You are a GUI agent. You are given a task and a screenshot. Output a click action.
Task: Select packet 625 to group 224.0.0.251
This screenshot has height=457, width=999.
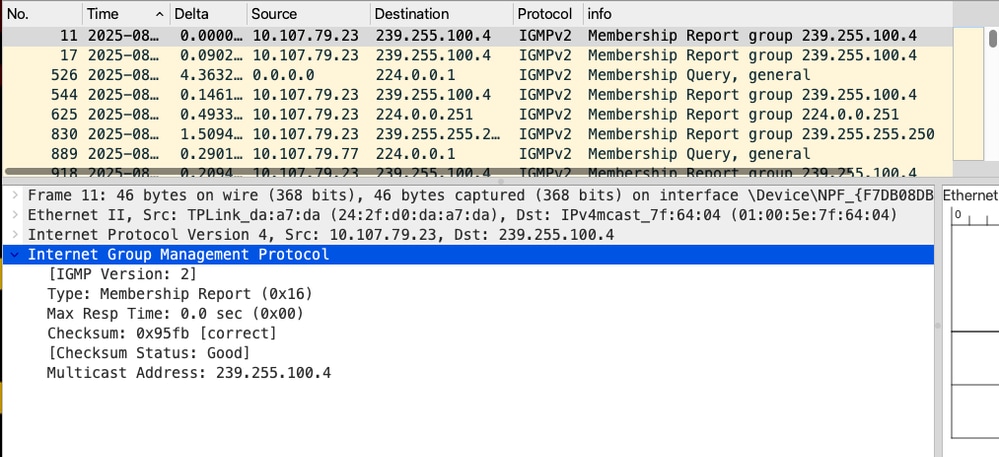tap(400, 114)
